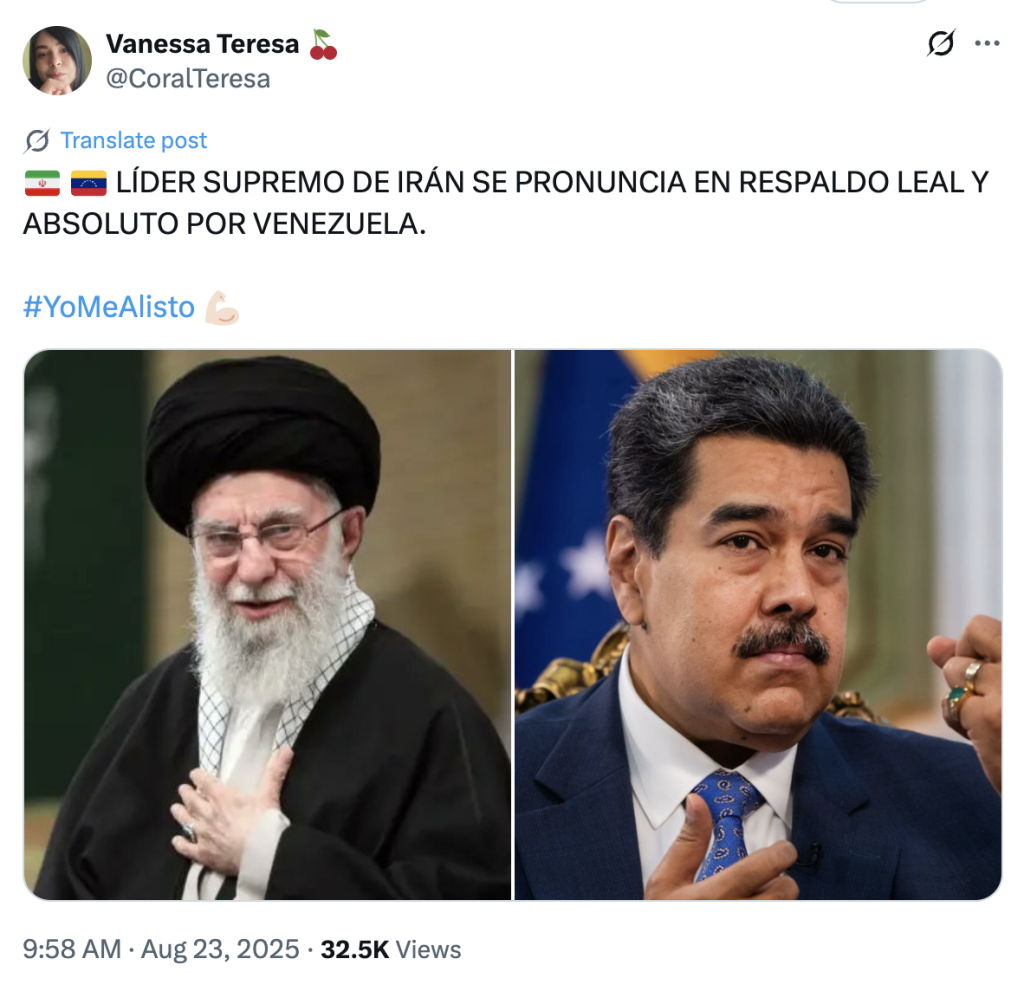The height and width of the screenshot is (991, 1024).
Task: Click the Venezuela flag emoji
Action: [89, 183]
